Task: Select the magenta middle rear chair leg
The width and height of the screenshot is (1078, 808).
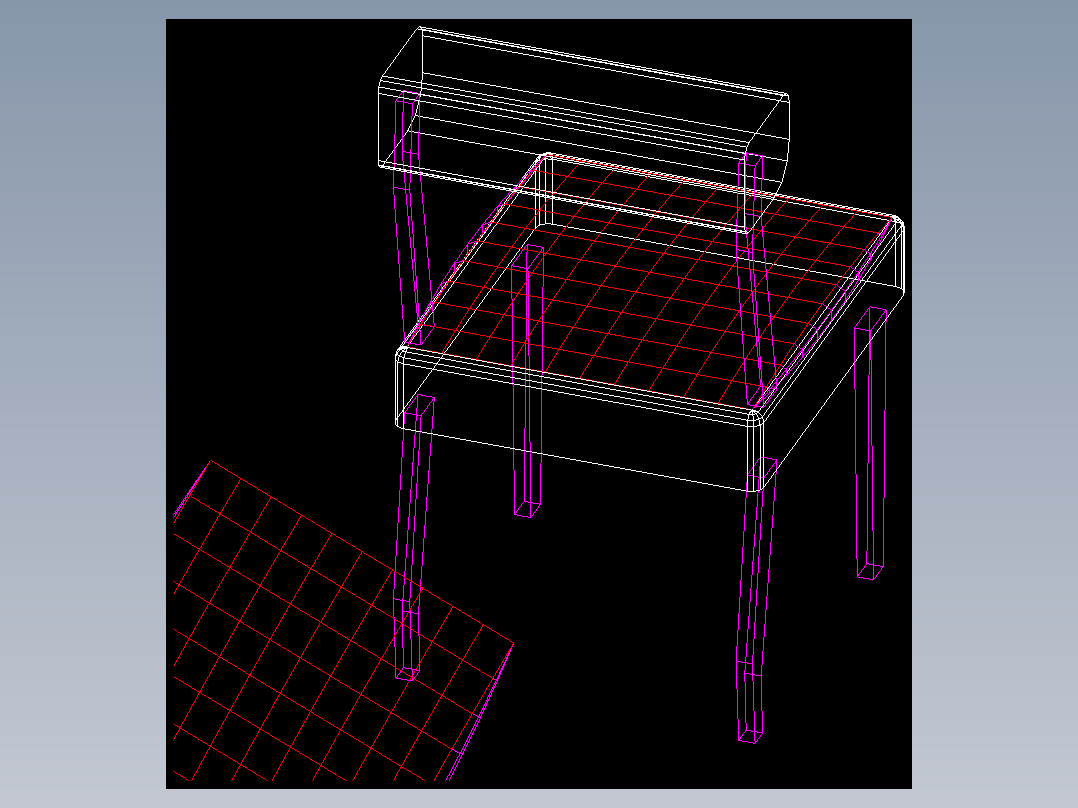Action: (x=528, y=380)
